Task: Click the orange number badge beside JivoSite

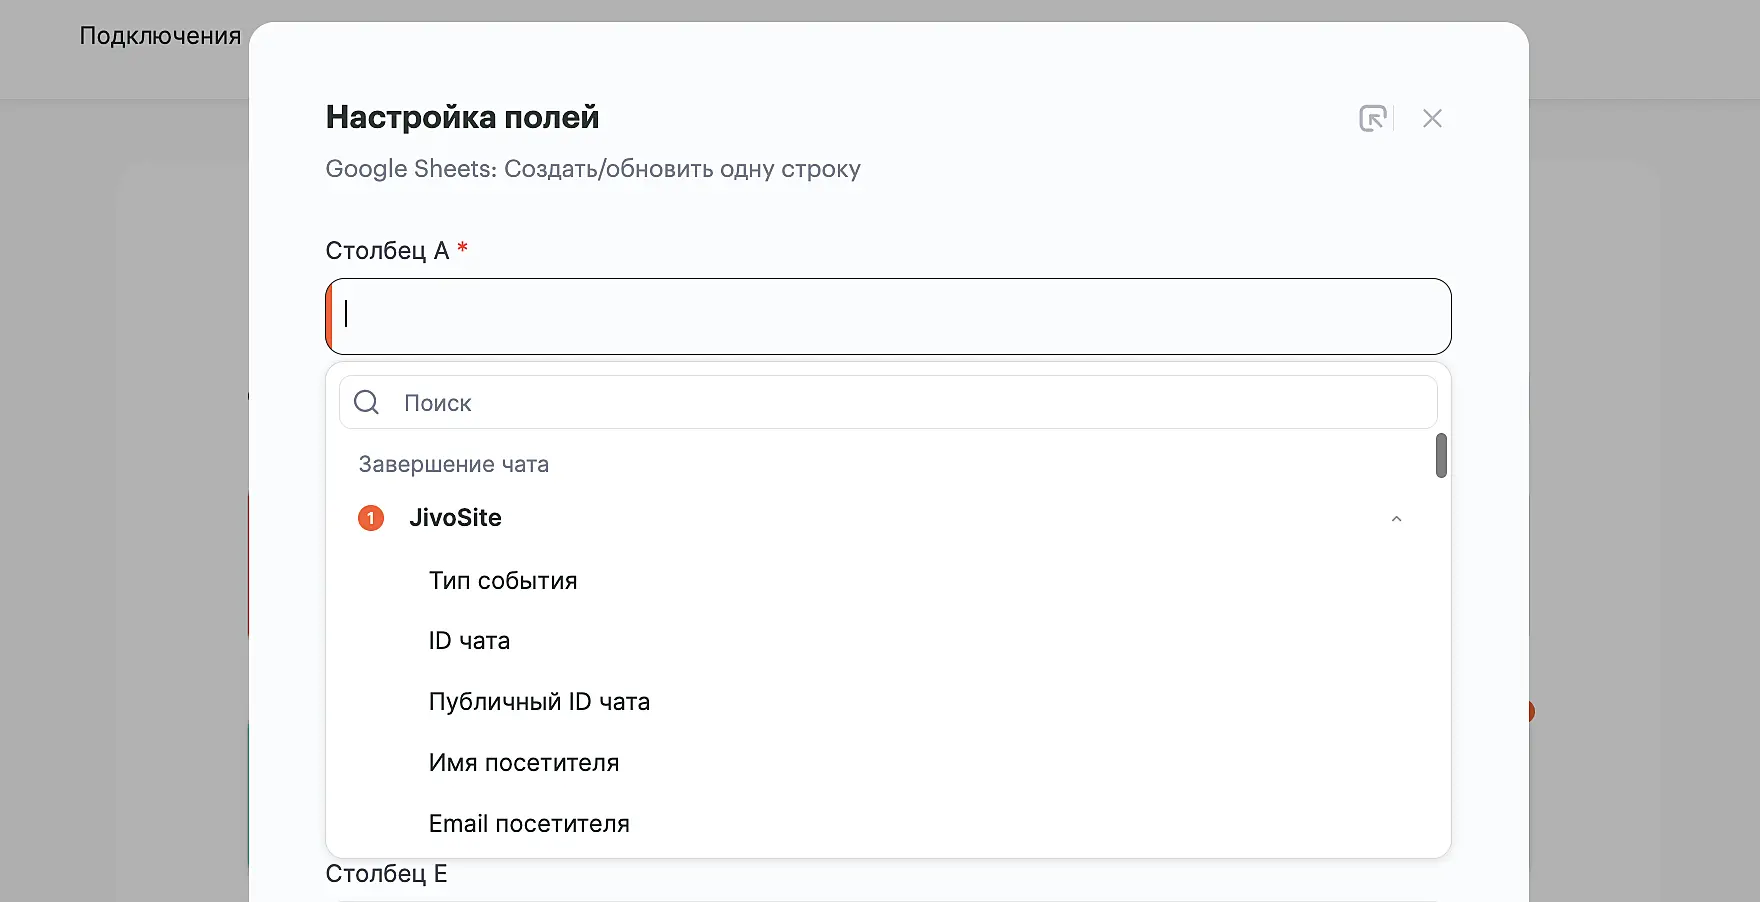Action: coord(371,518)
